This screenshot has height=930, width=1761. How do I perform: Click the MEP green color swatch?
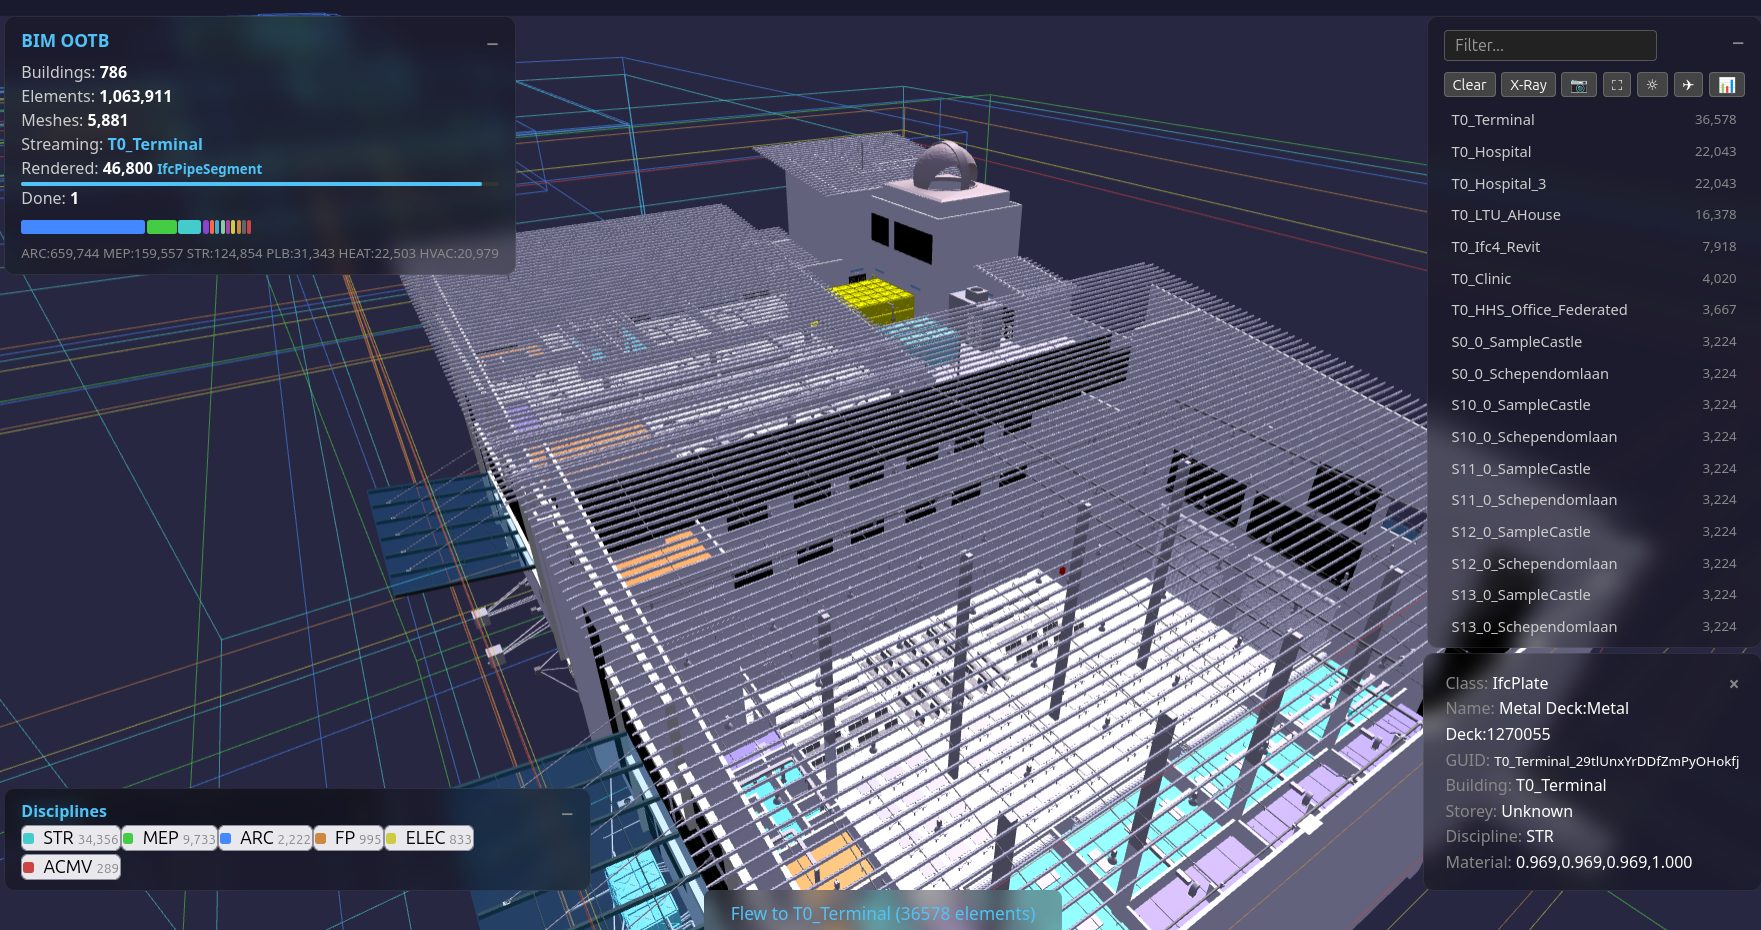[x=129, y=838]
